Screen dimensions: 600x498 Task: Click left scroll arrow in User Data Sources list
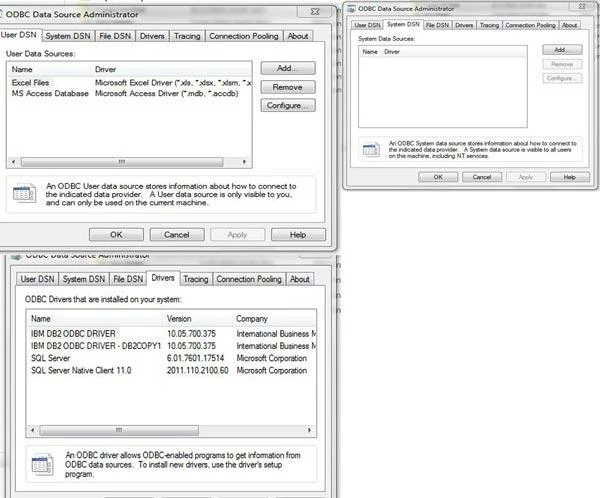(x=13, y=162)
